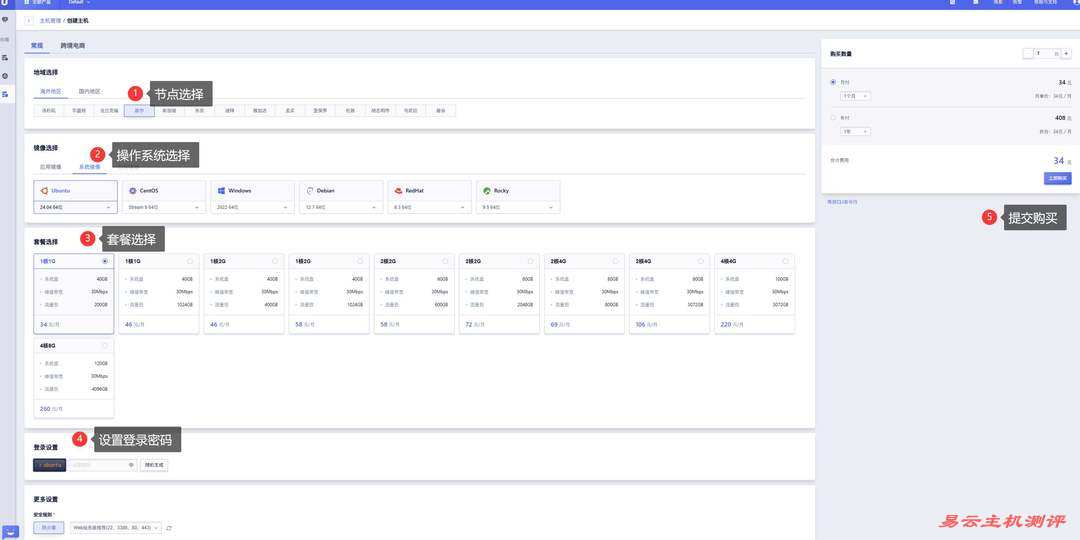The height and width of the screenshot is (540, 1080).
Task: Click the random password generate button
Action: click(x=154, y=465)
